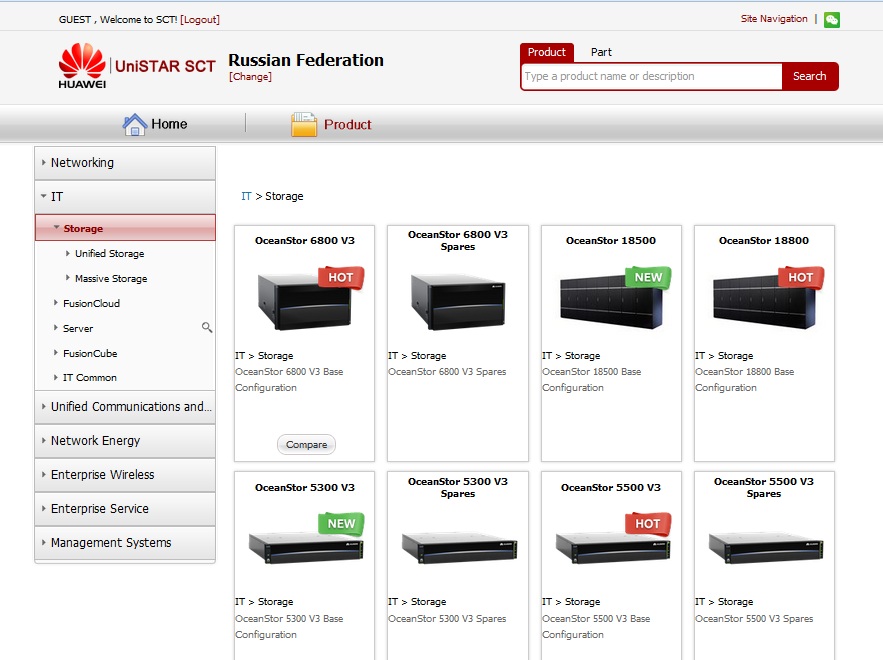
Task: Click the OceanStor 5500 V3 Spares title
Action: click(x=764, y=487)
